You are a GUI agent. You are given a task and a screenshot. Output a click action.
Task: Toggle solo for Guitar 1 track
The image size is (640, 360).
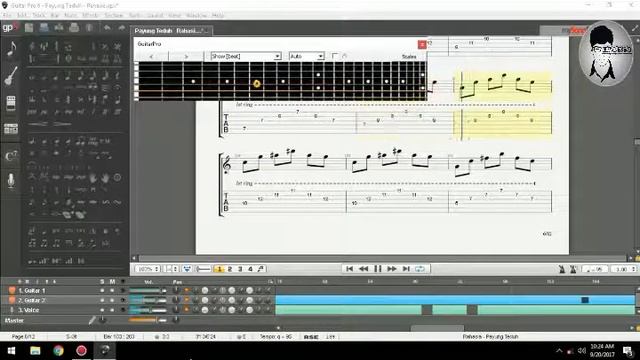pos(102,291)
